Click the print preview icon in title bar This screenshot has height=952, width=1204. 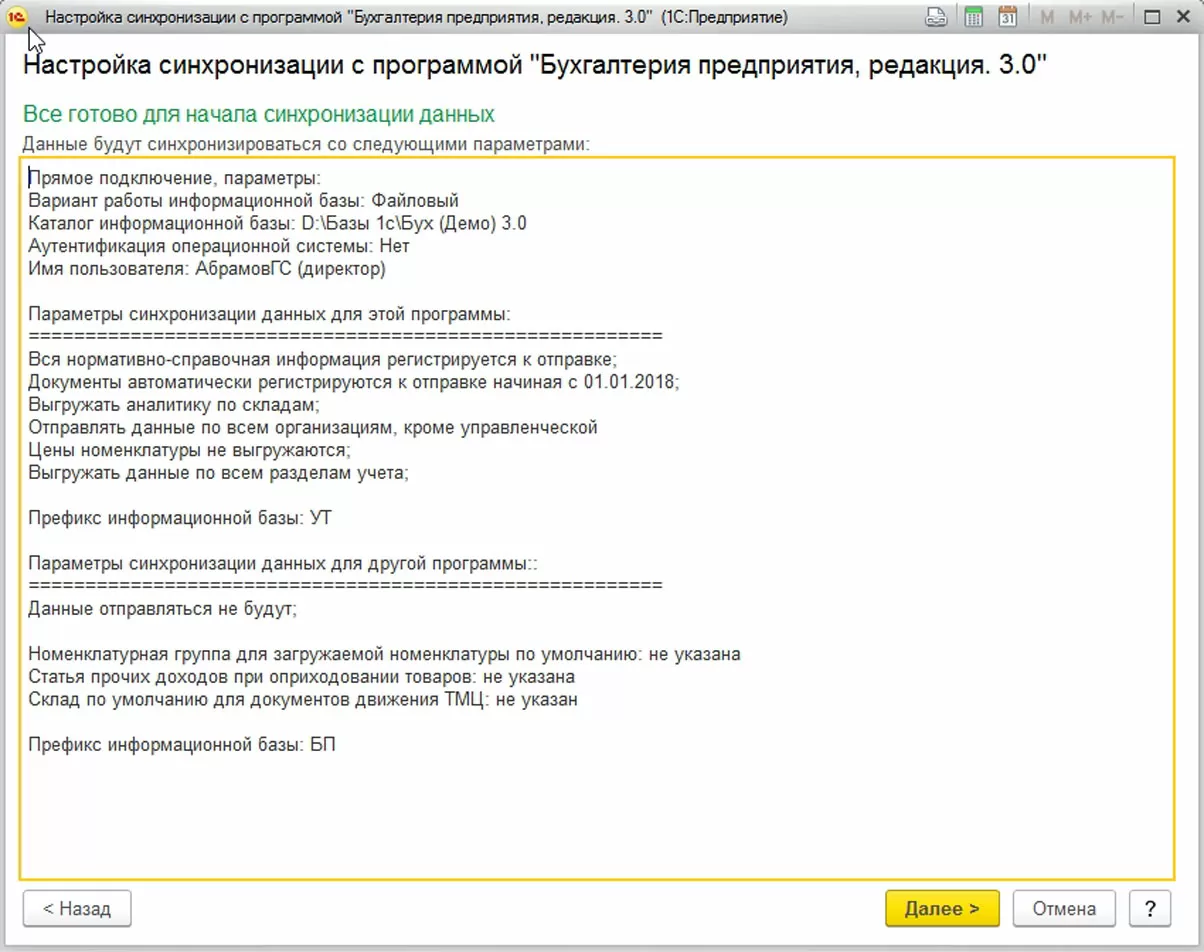[936, 17]
